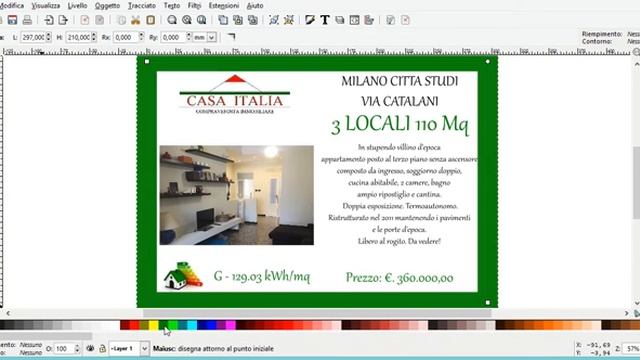
Task: Open the Text and Font dialog icon
Action: pos(325,20)
